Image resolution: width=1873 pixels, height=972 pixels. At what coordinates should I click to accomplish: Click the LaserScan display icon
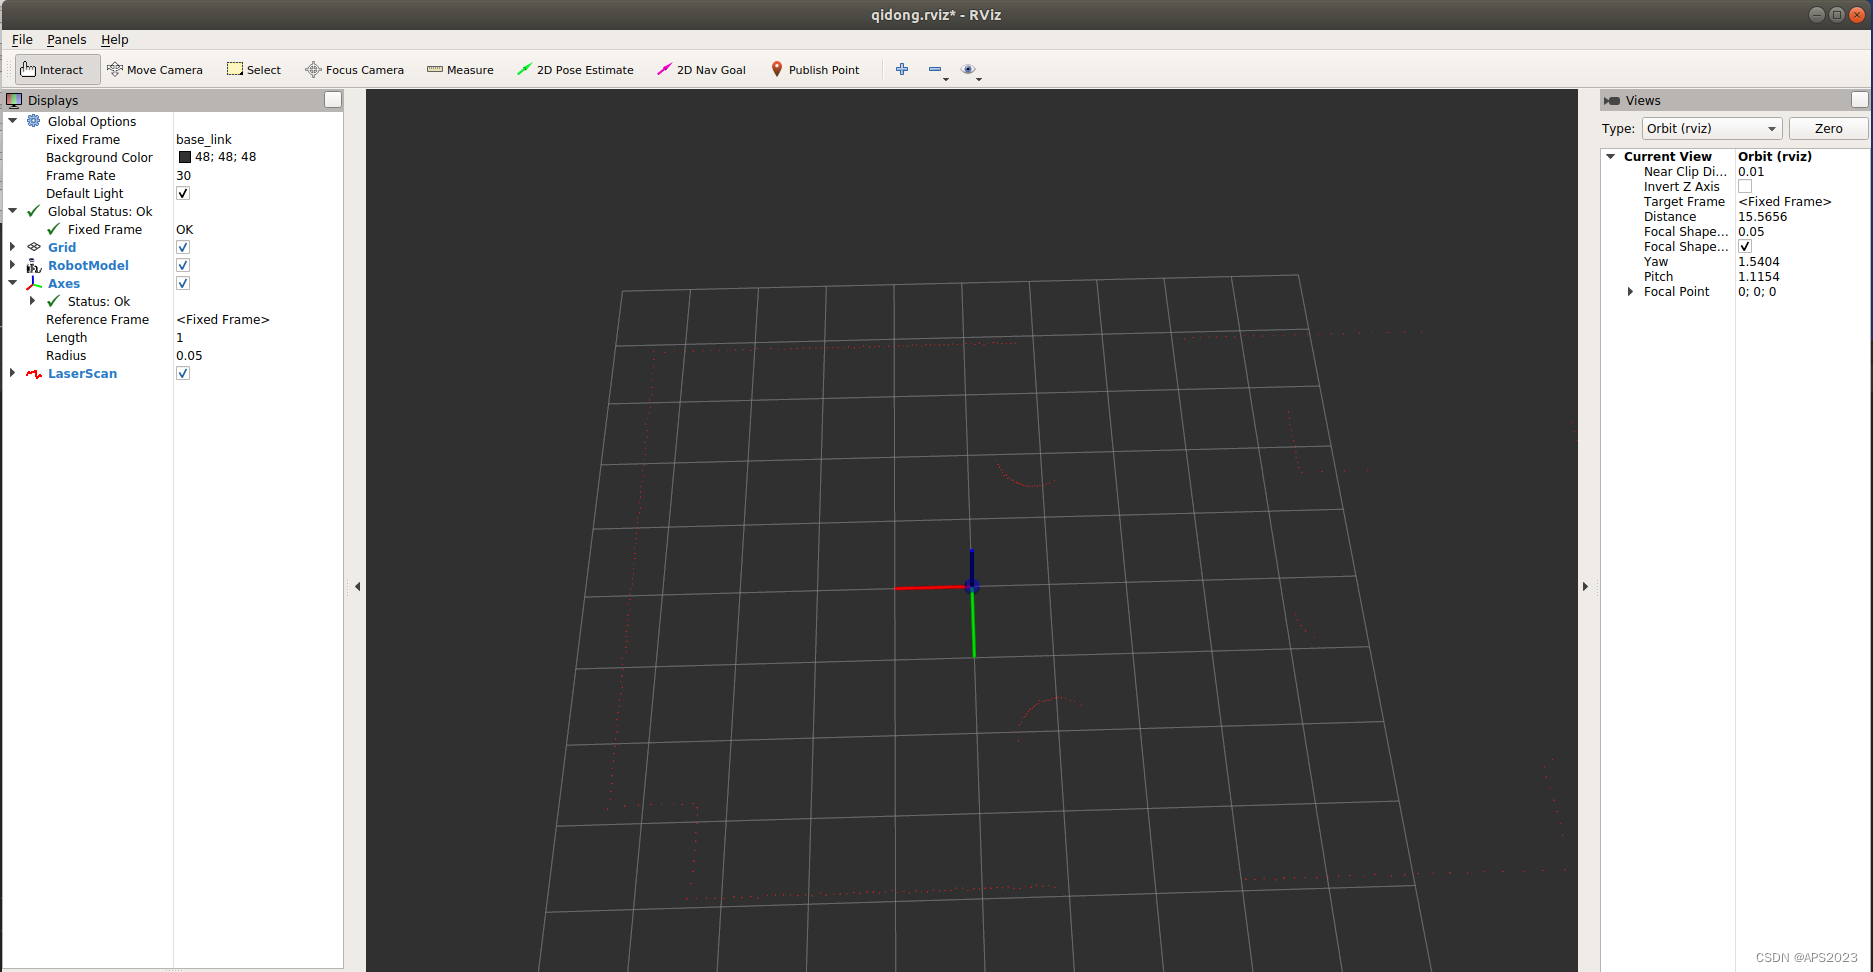pyautogui.click(x=34, y=374)
